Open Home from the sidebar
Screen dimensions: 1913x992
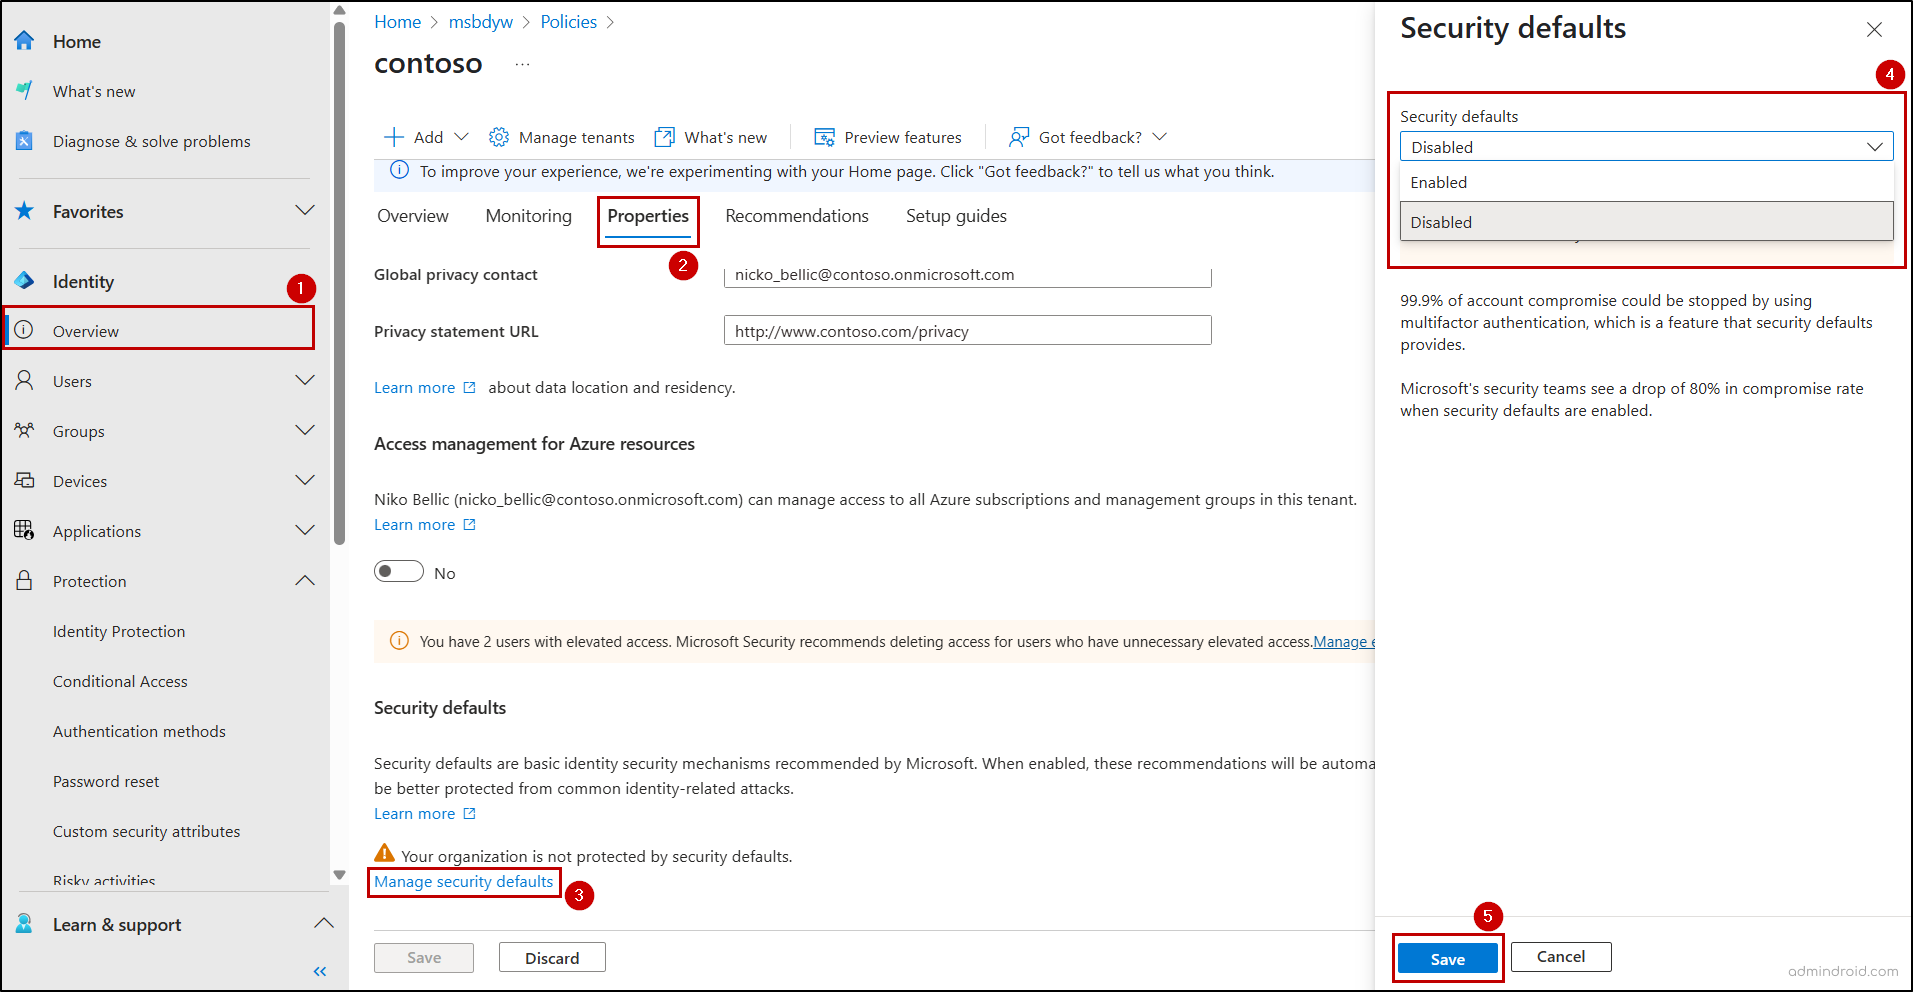[x=77, y=41]
